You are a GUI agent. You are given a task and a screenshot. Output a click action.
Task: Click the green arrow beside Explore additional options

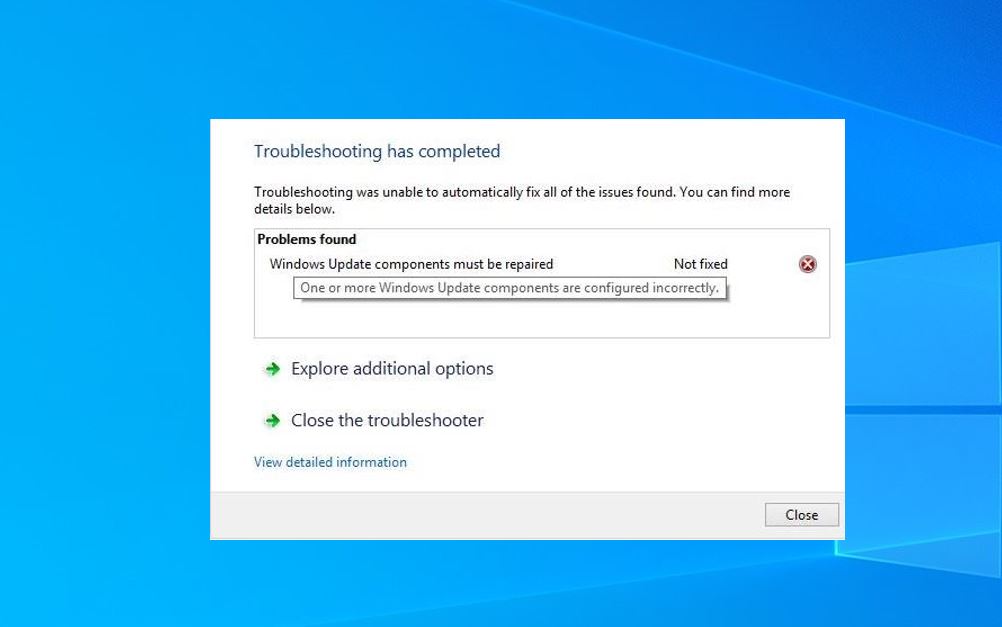(x=273, y=369)
